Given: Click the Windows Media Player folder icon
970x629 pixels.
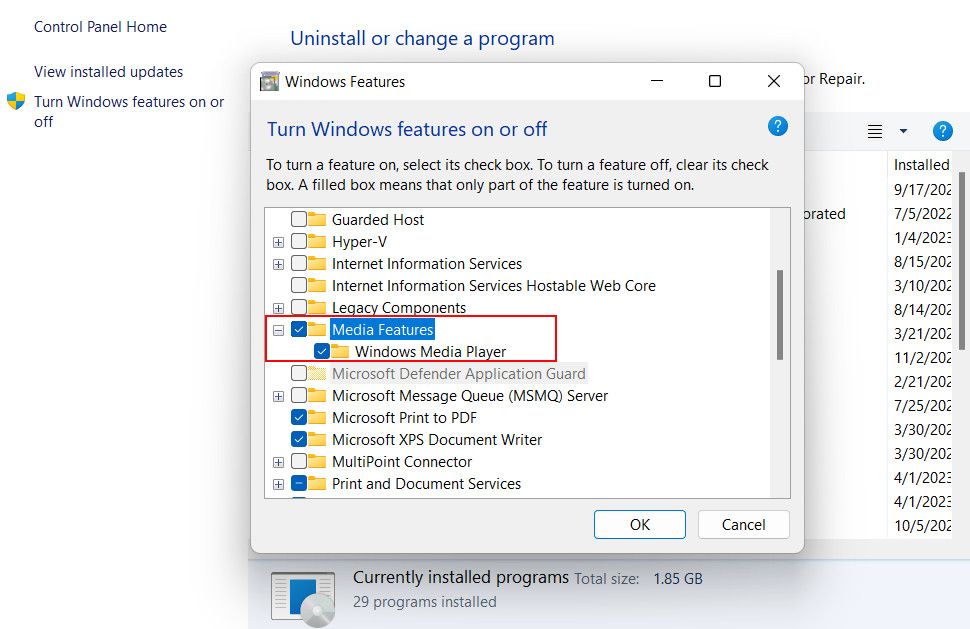Looking at the screenshot, I should click(x=340, y=352).
